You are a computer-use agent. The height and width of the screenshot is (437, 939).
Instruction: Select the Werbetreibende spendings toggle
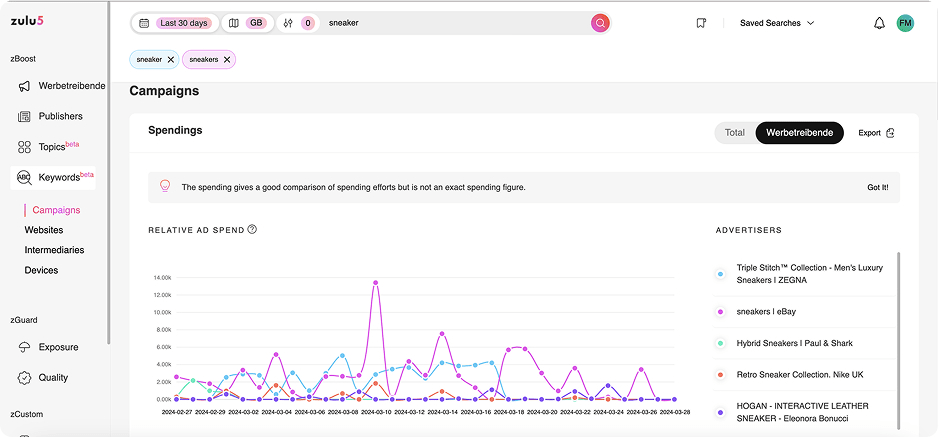[x=799, y=133]
